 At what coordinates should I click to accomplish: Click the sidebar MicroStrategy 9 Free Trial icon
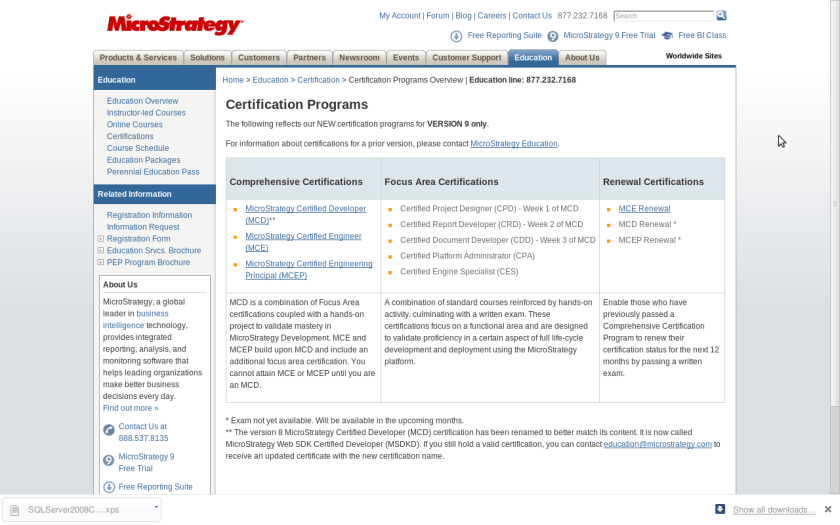(109, 461)
